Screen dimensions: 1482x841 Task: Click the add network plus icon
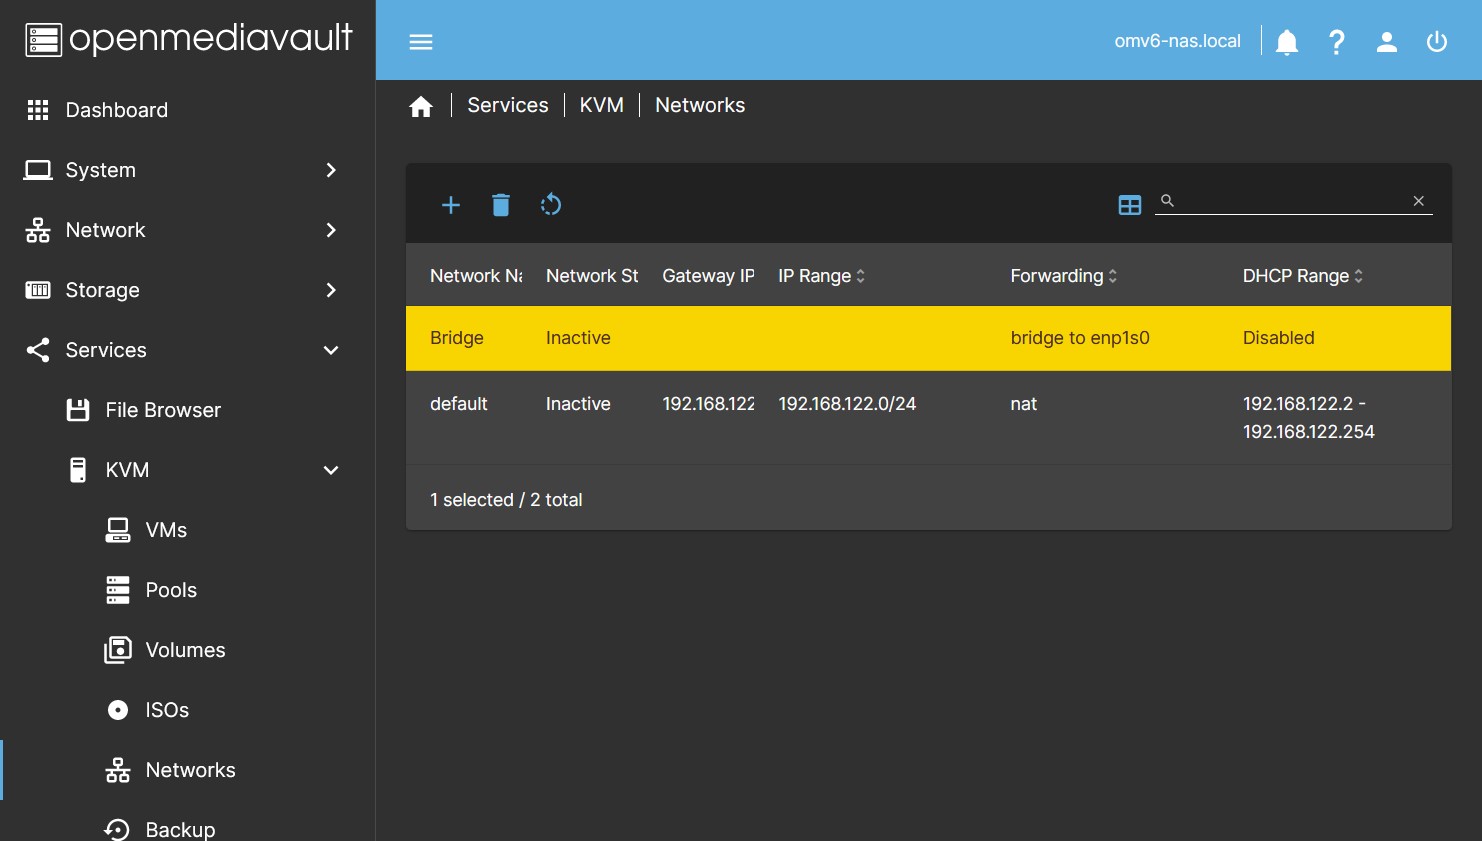point(451,205)
